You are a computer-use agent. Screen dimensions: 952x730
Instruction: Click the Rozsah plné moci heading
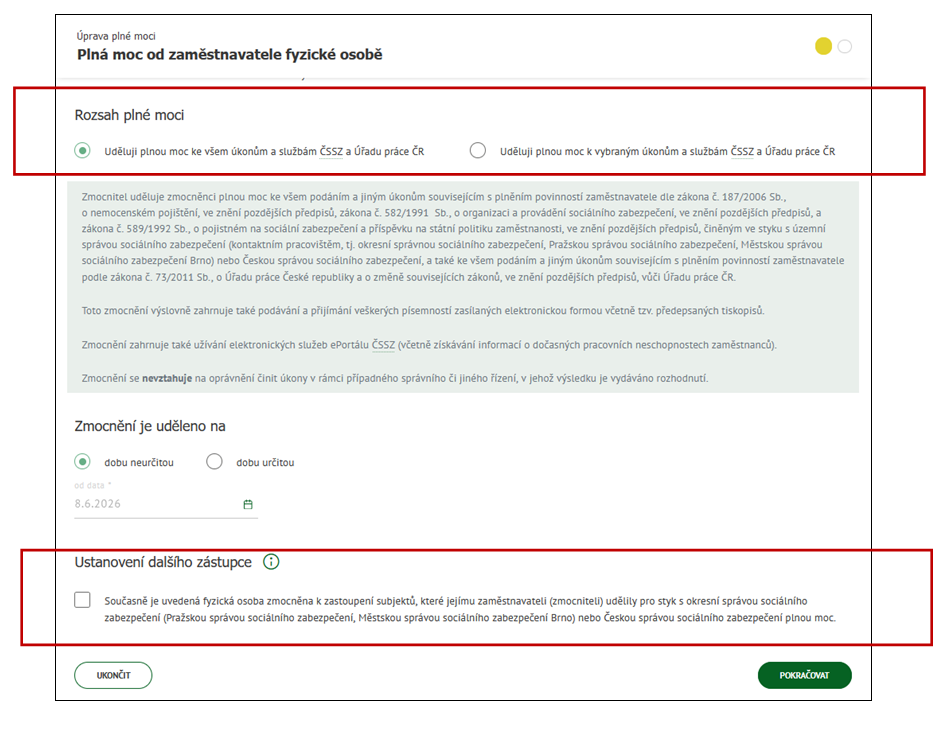click(x=129, y=115)
